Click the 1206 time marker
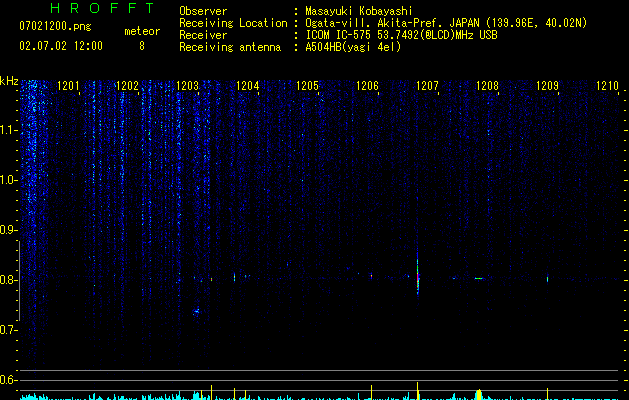The height and width of the screenshot is (400, 629). click(367, 86)
